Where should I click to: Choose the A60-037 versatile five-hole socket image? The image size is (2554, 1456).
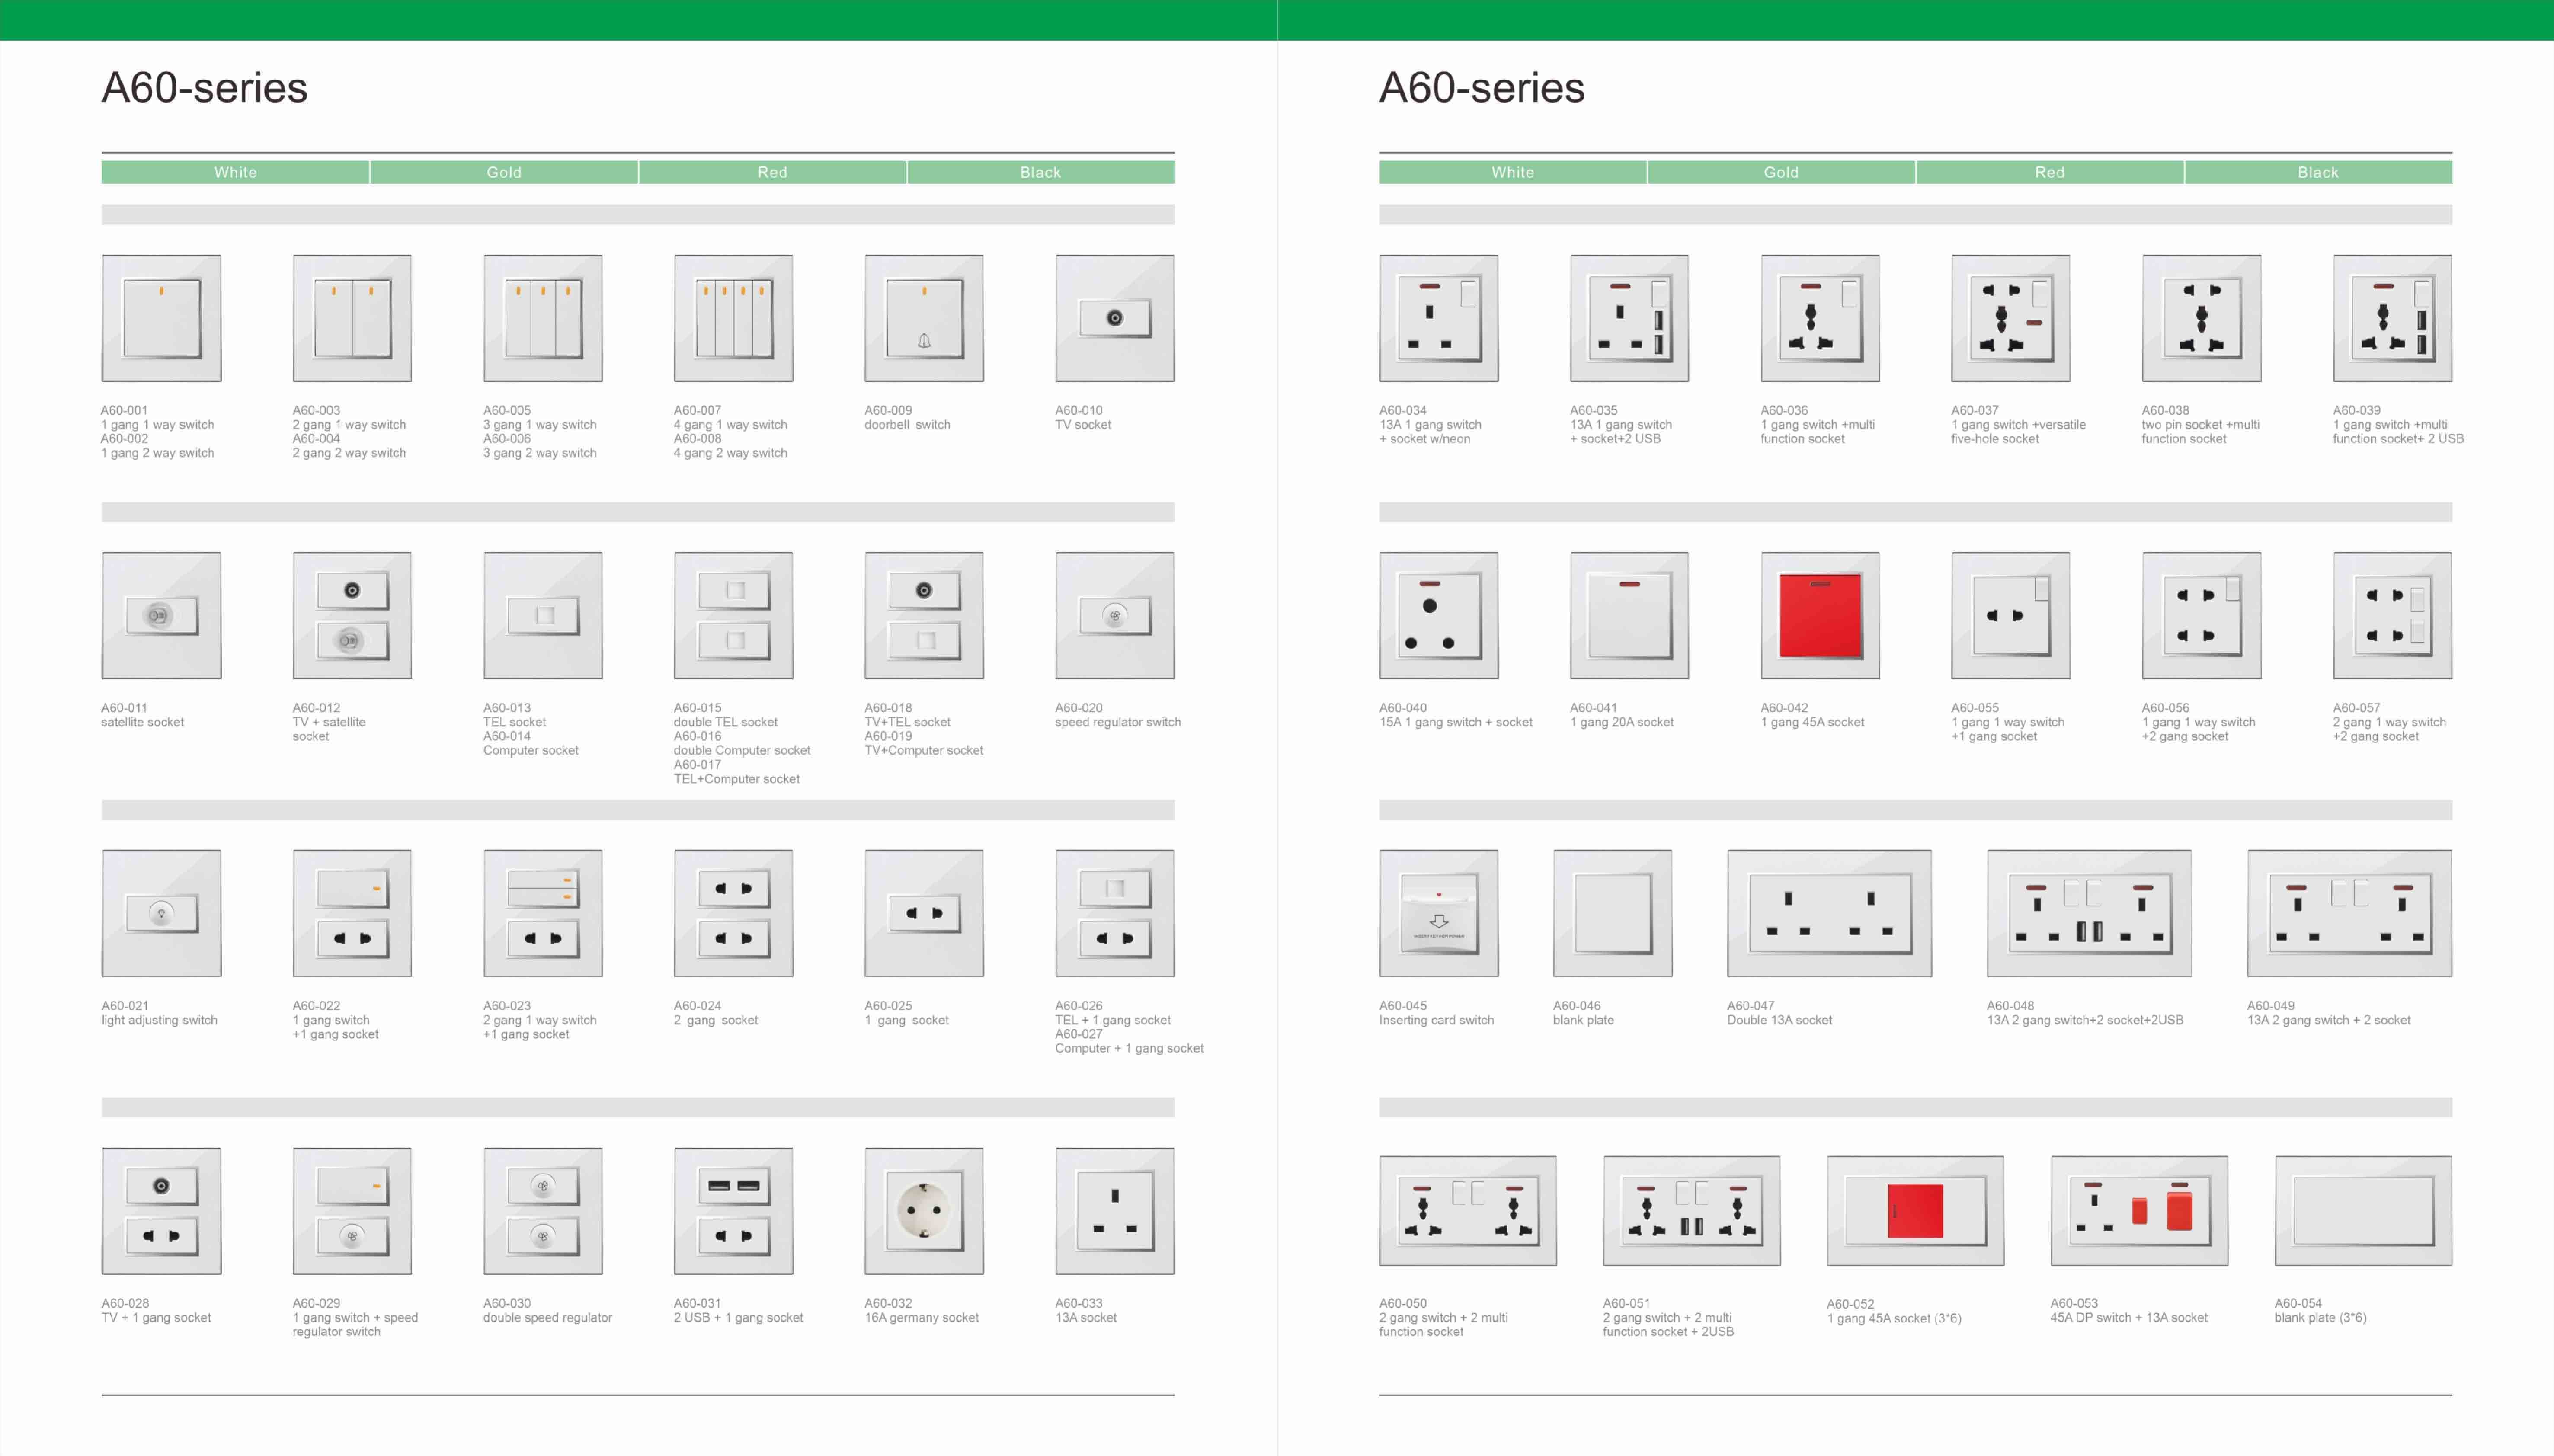click(x=2011, y=318)
